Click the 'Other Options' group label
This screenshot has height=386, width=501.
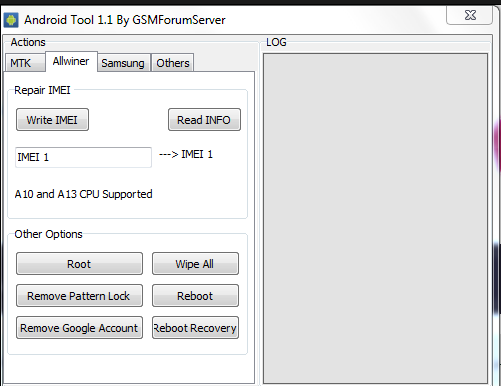[48, 234]
